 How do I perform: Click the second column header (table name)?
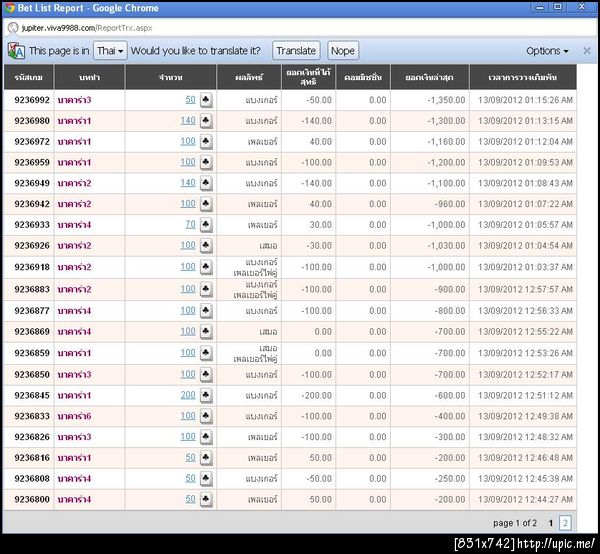pos(90,77)
